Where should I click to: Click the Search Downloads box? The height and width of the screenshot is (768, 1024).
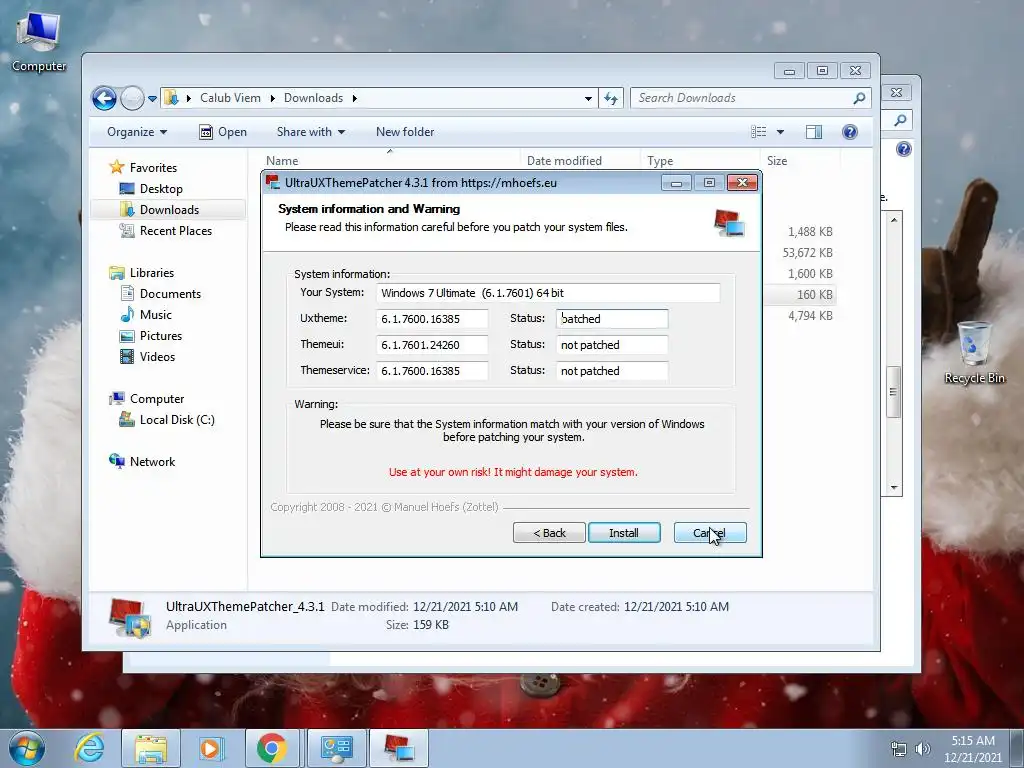[751, 98]
